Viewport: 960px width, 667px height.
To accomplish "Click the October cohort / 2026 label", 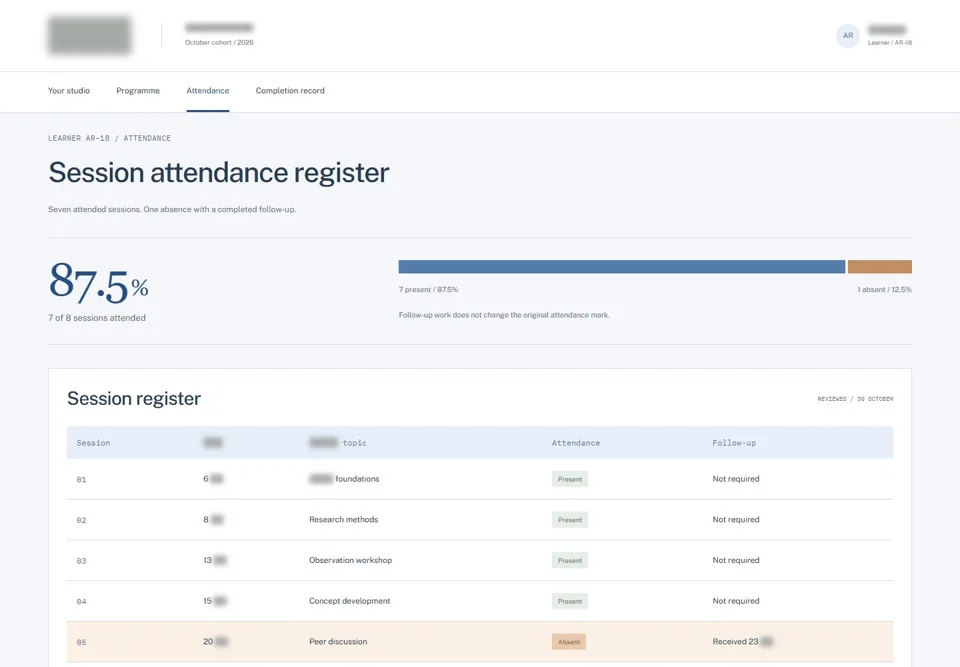I will (219, 43).
